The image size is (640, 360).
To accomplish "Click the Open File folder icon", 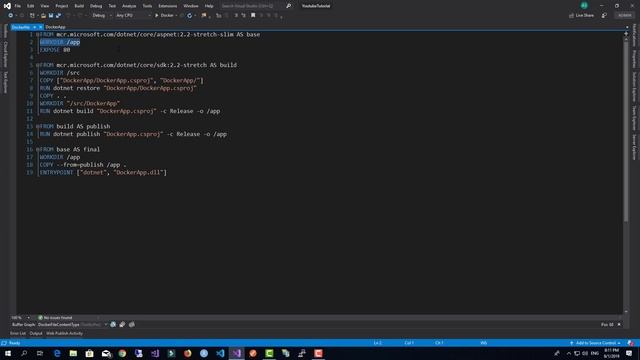I will click(43, 16).
